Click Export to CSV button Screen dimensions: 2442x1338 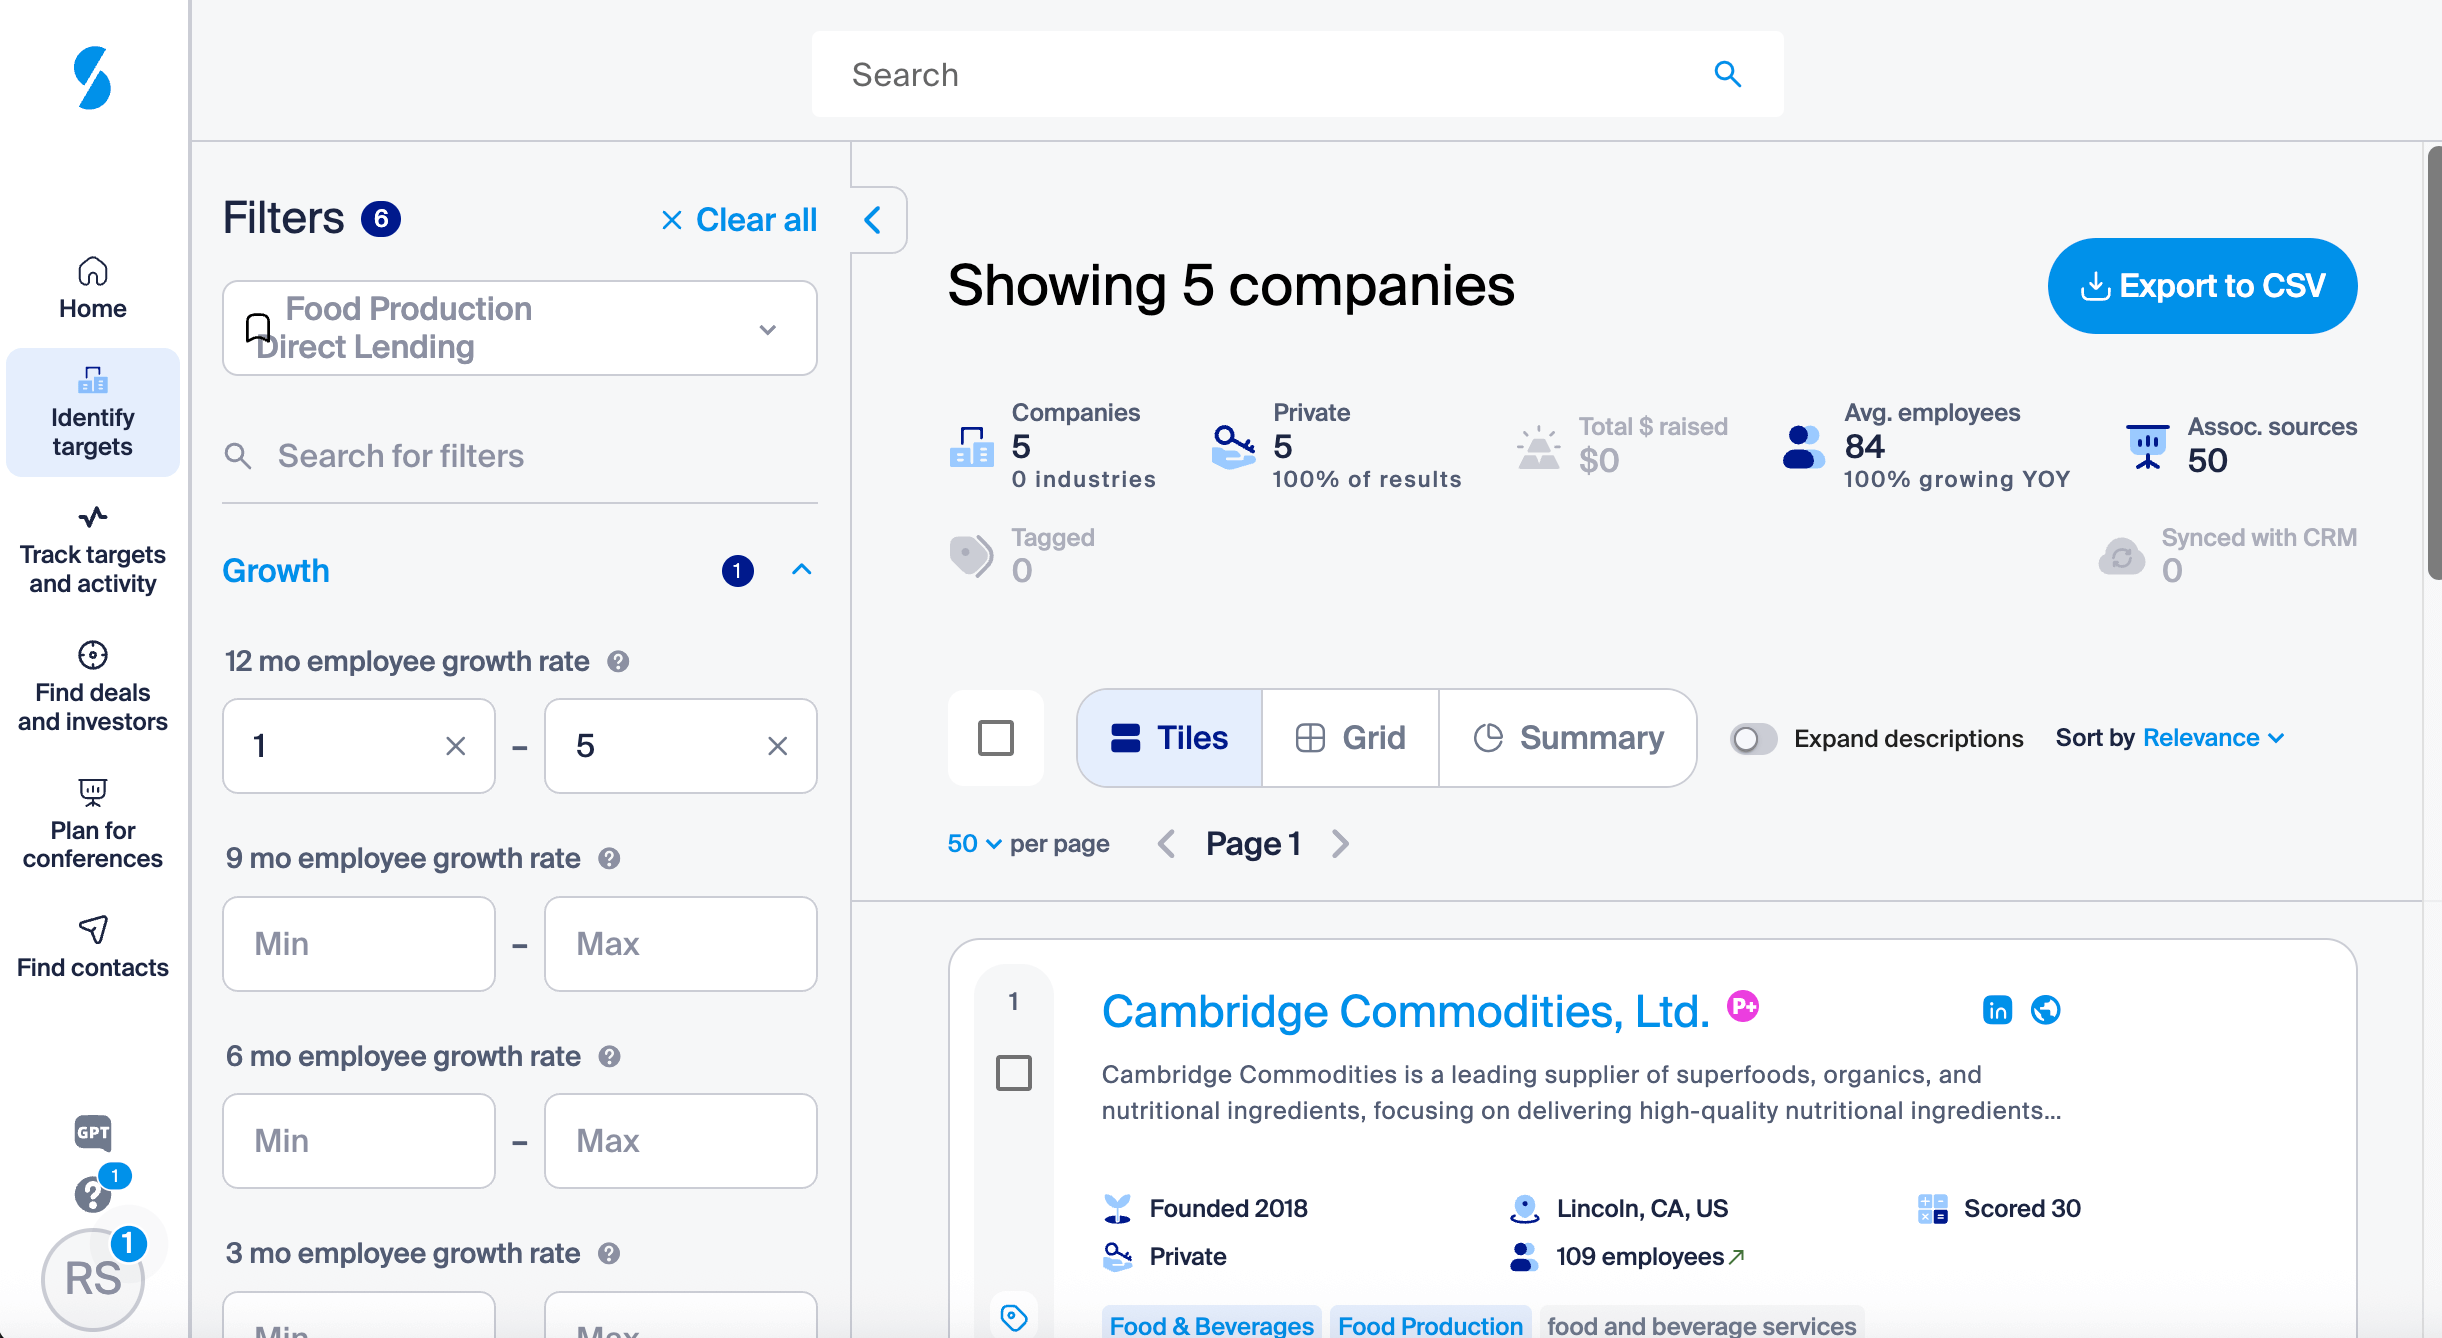[x=2202, y=286]
